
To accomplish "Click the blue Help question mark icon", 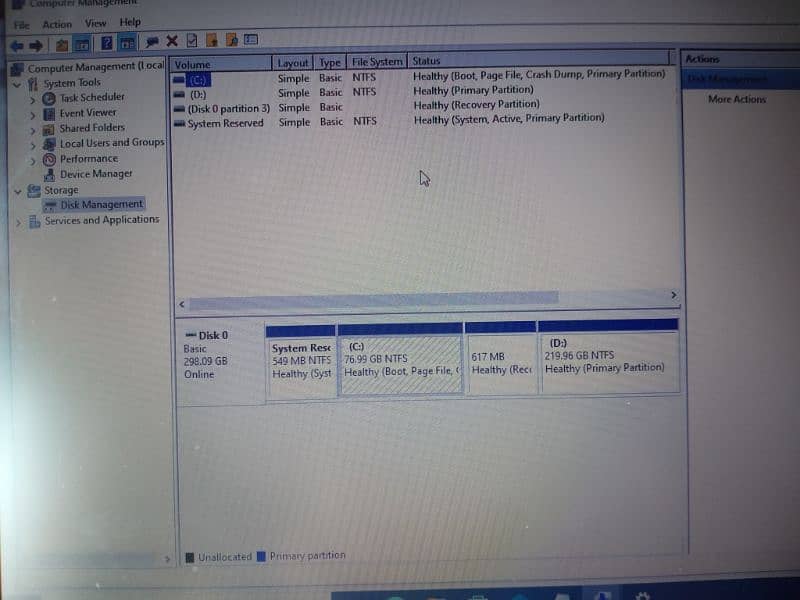I will [106, 43].
